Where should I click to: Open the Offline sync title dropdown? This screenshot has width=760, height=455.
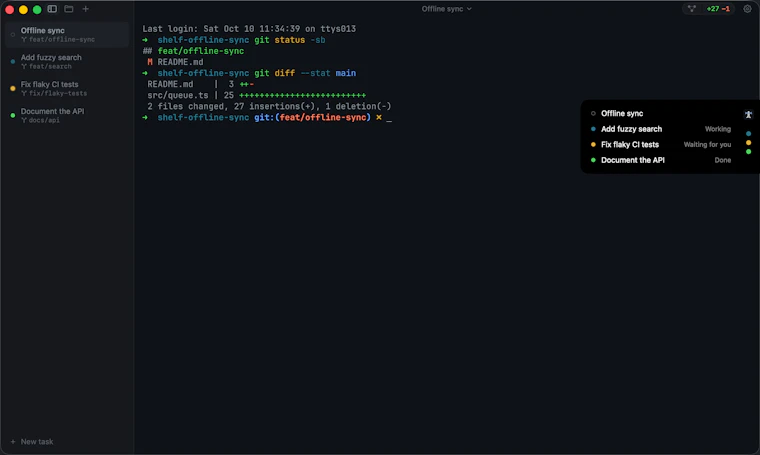pyautogui.click(x=446, y=9)
